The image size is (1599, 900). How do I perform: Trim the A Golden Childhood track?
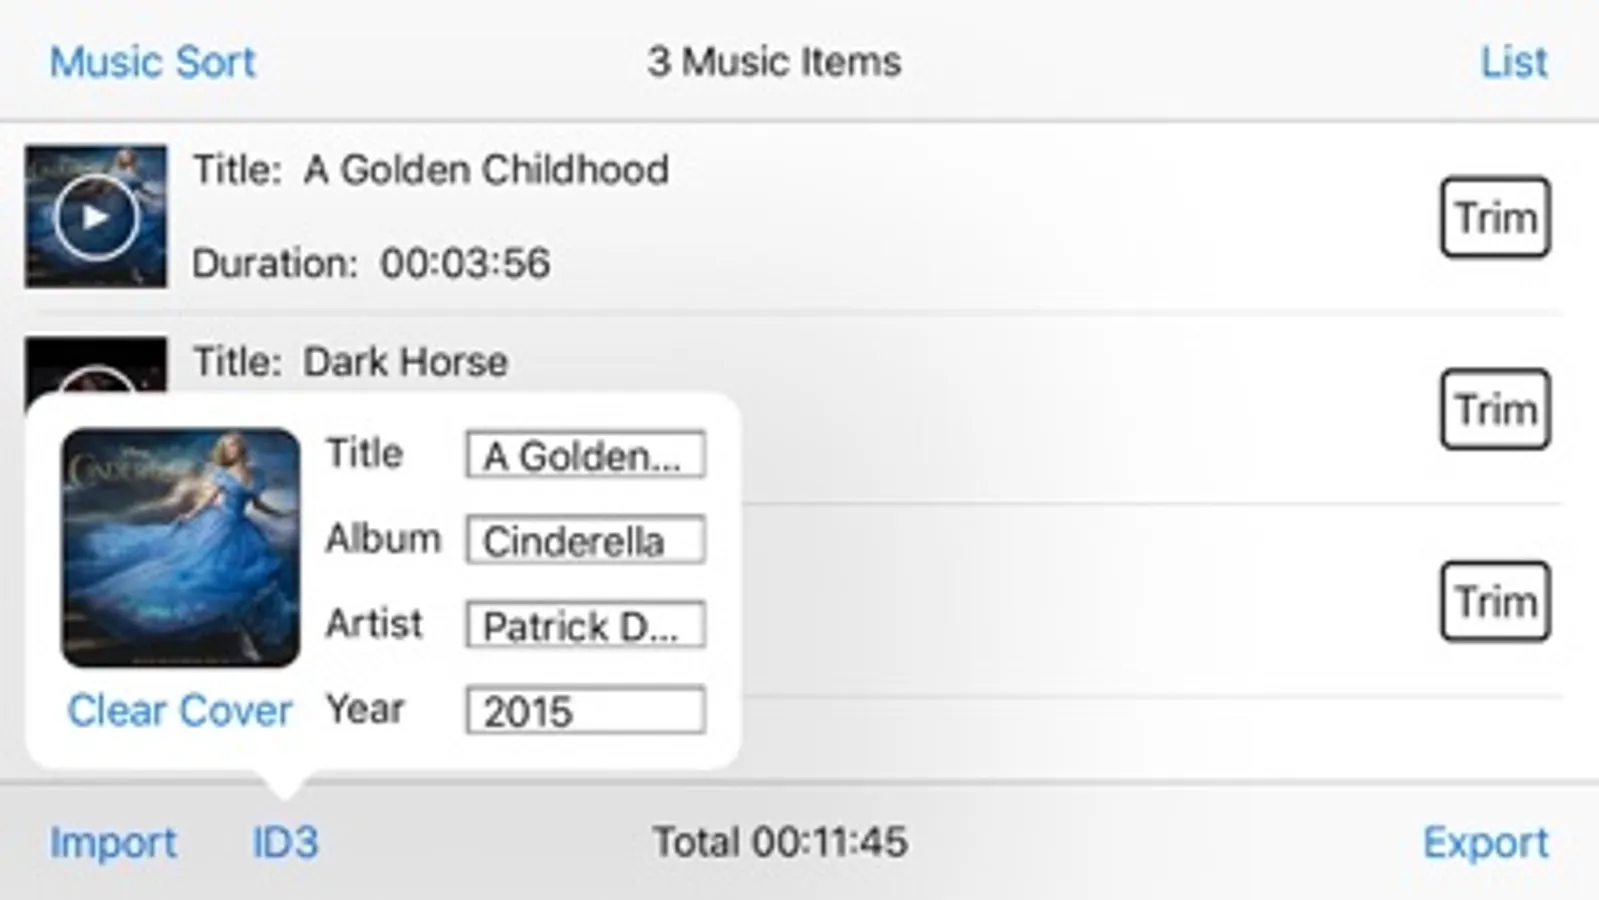tap(1494, 218)
